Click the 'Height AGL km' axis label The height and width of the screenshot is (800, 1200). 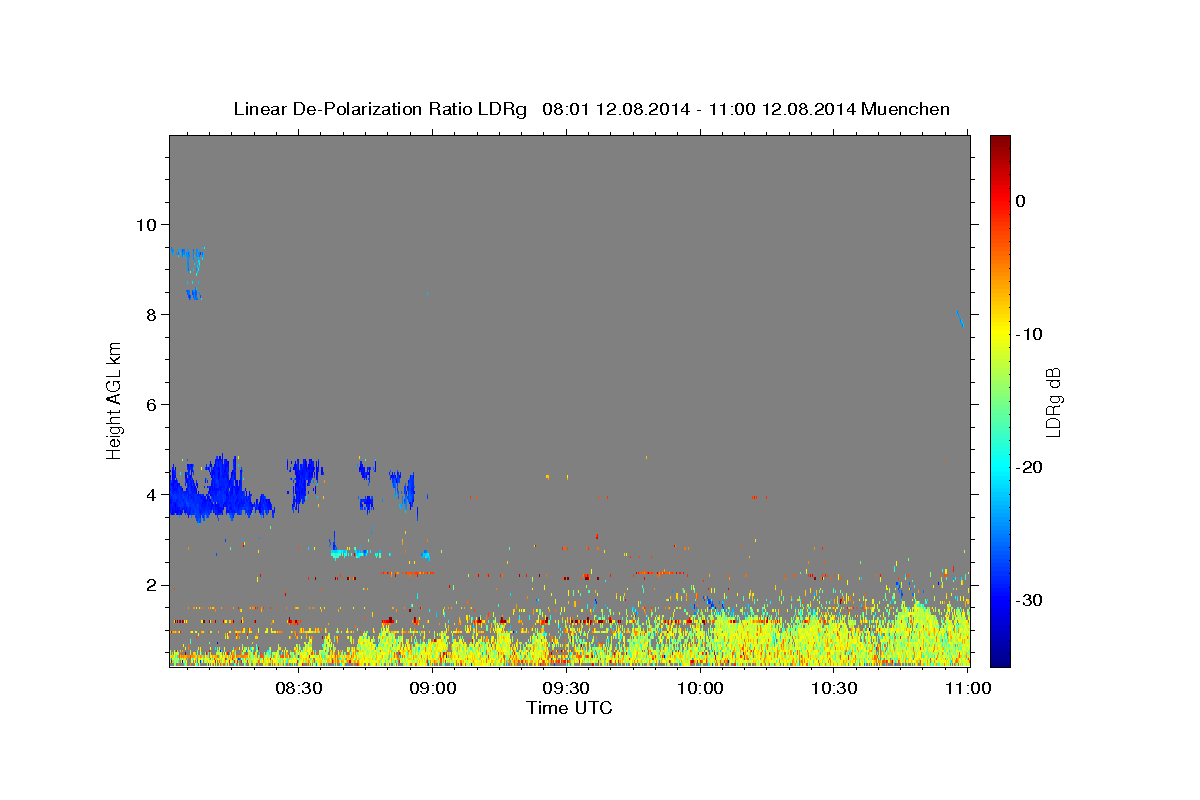coord(114,400)
